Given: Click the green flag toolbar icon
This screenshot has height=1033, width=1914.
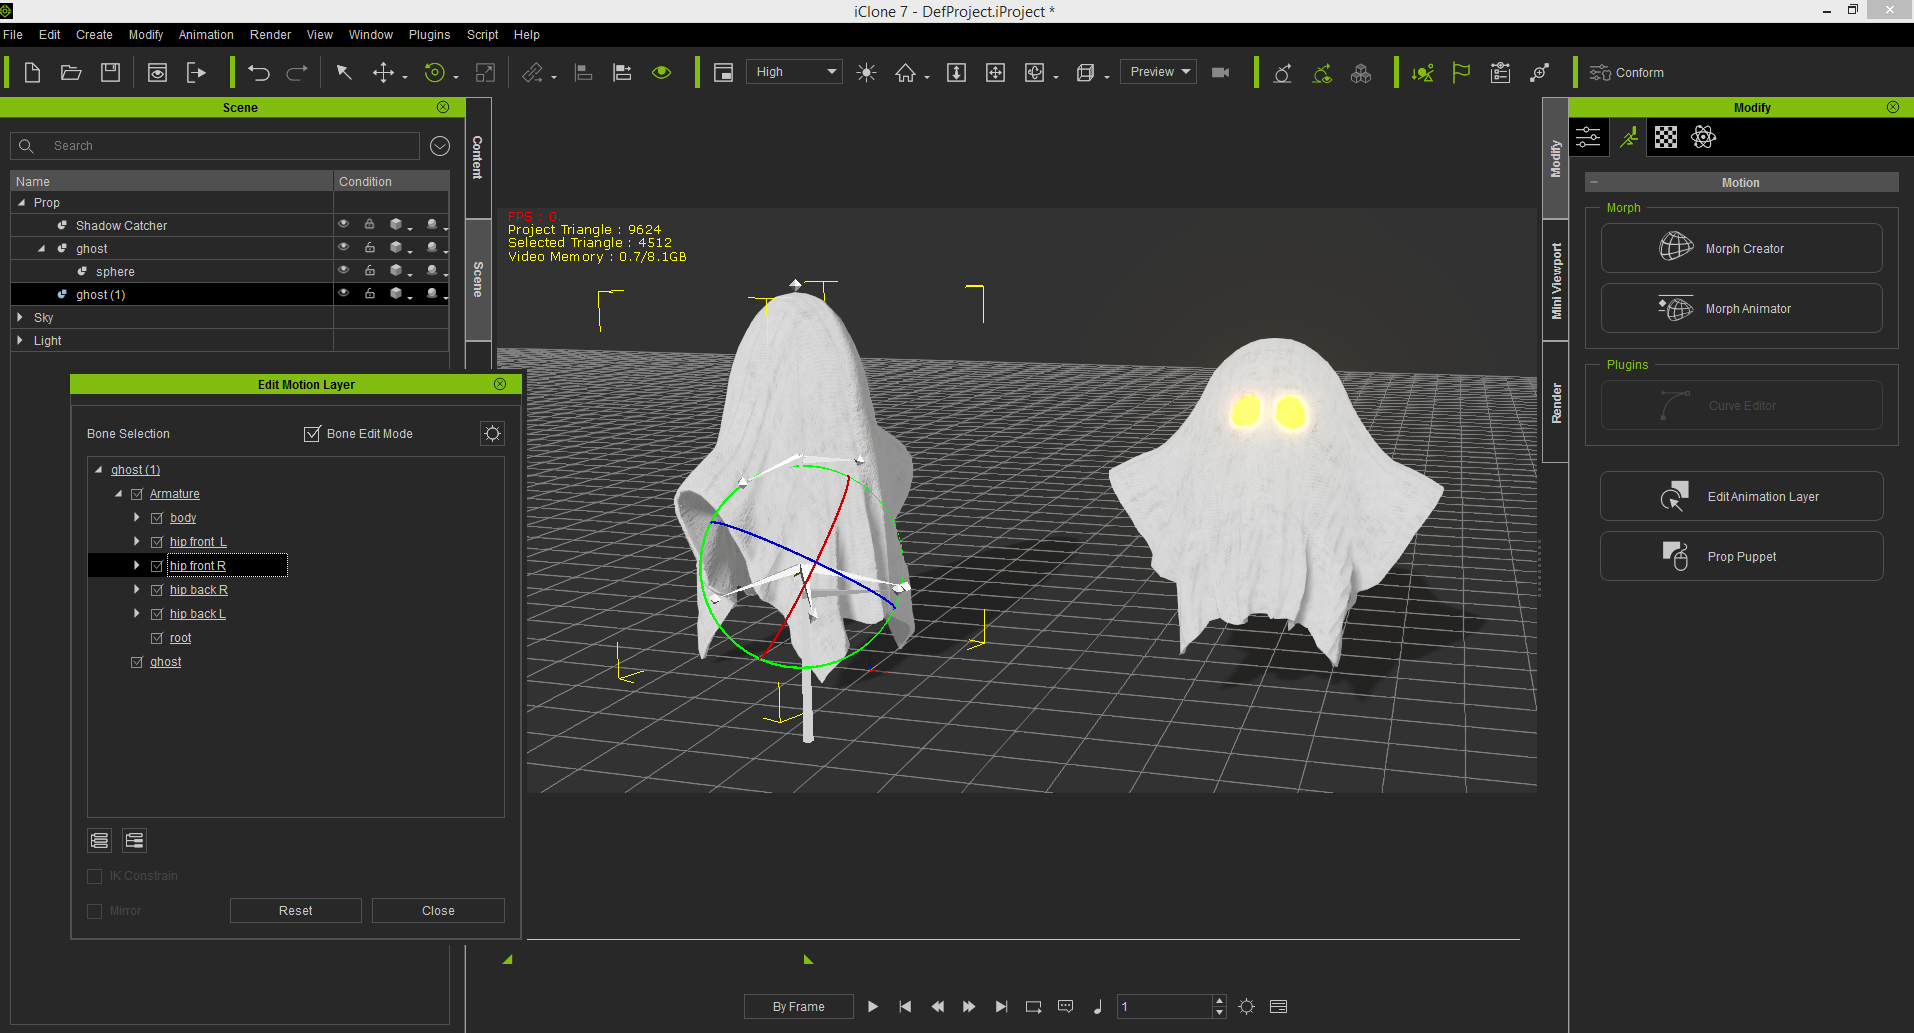Looking at the screenshot, I should click(1461, 72).
